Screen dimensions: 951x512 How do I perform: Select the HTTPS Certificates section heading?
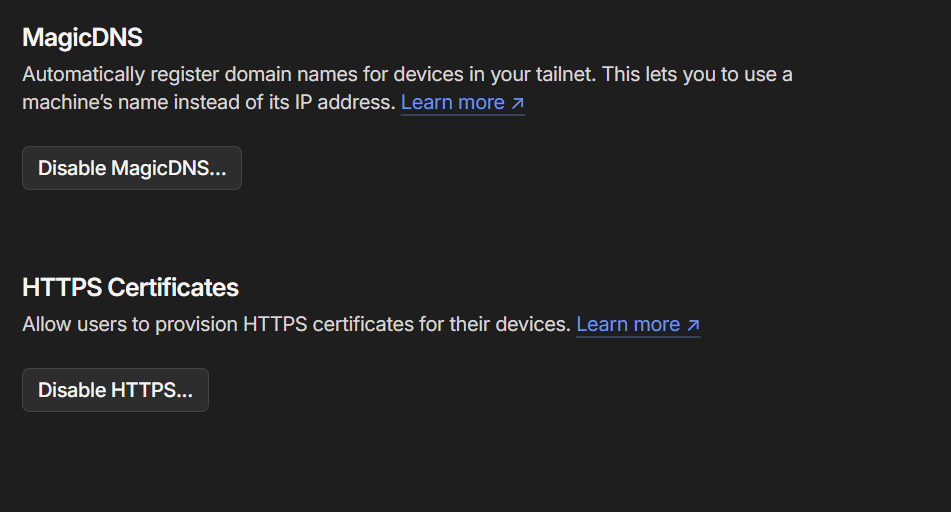coord(130,288)
